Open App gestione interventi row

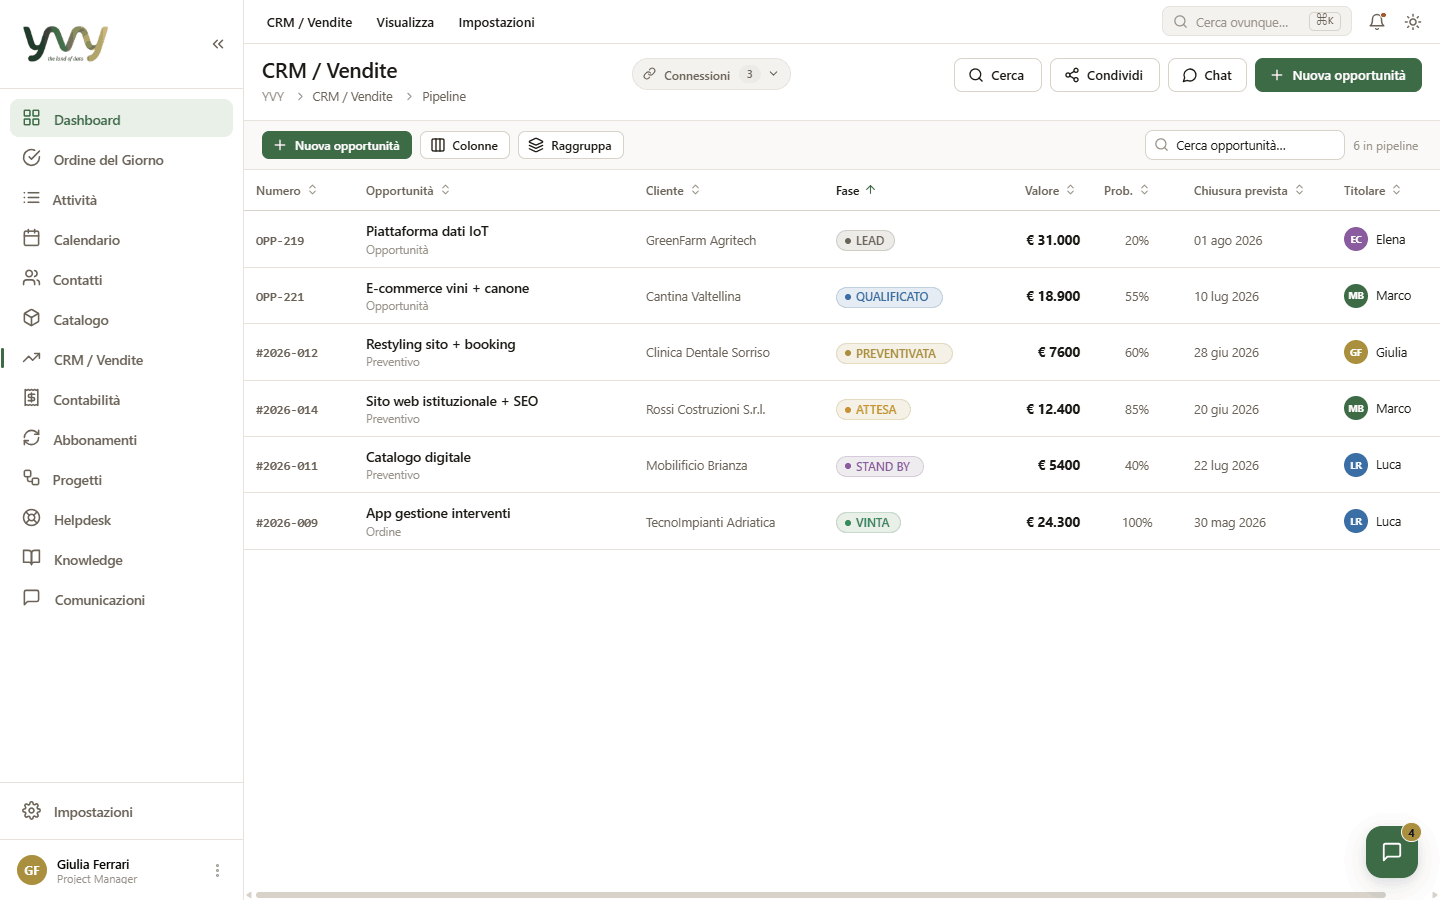pos(841,521)
